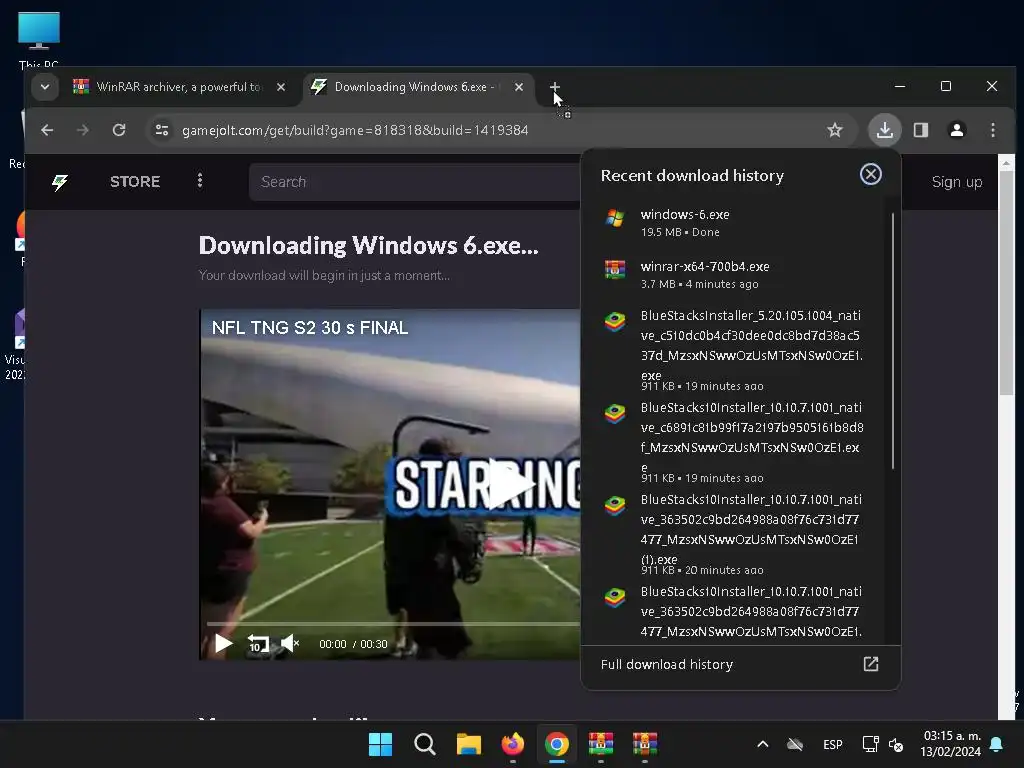1024x768 pixels.
Task: Open the Chrome side panel
Action: point(921,130)
